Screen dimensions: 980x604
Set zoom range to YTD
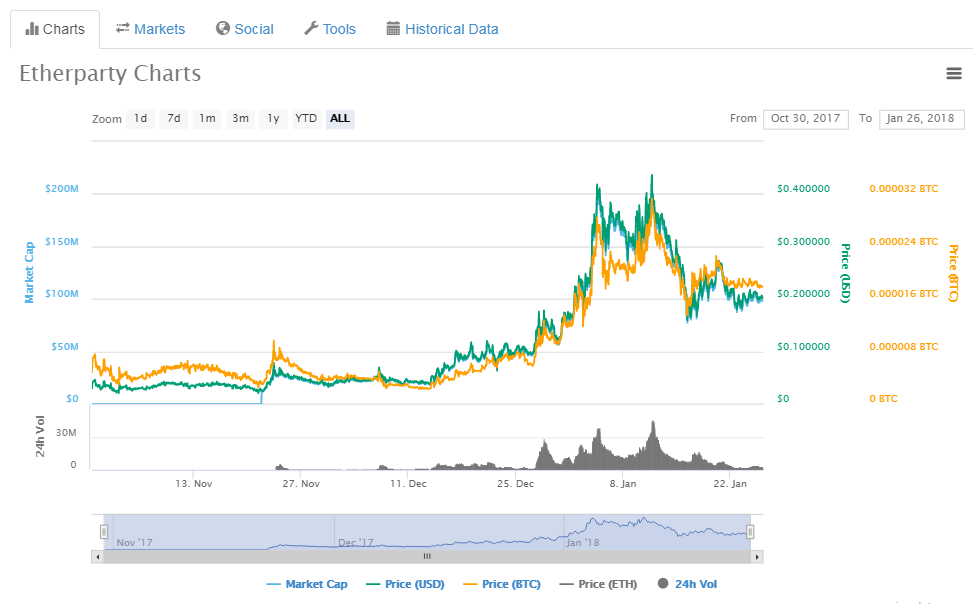coord(306,119)
